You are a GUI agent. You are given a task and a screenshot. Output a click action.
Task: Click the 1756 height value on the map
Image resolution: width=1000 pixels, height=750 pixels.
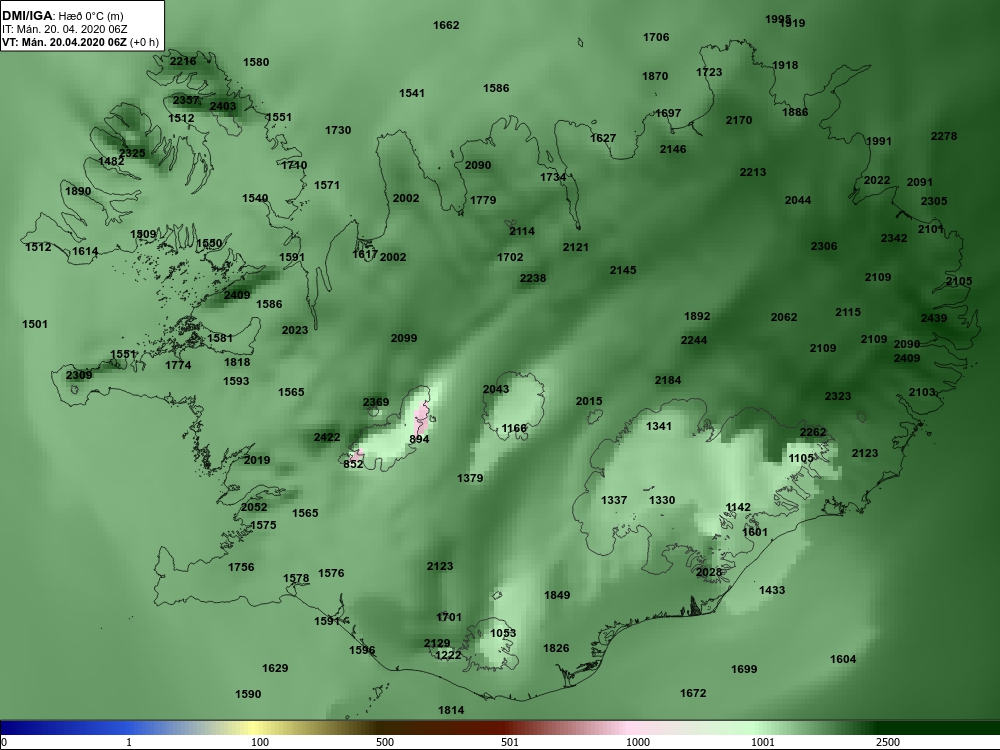click(240, 567)
